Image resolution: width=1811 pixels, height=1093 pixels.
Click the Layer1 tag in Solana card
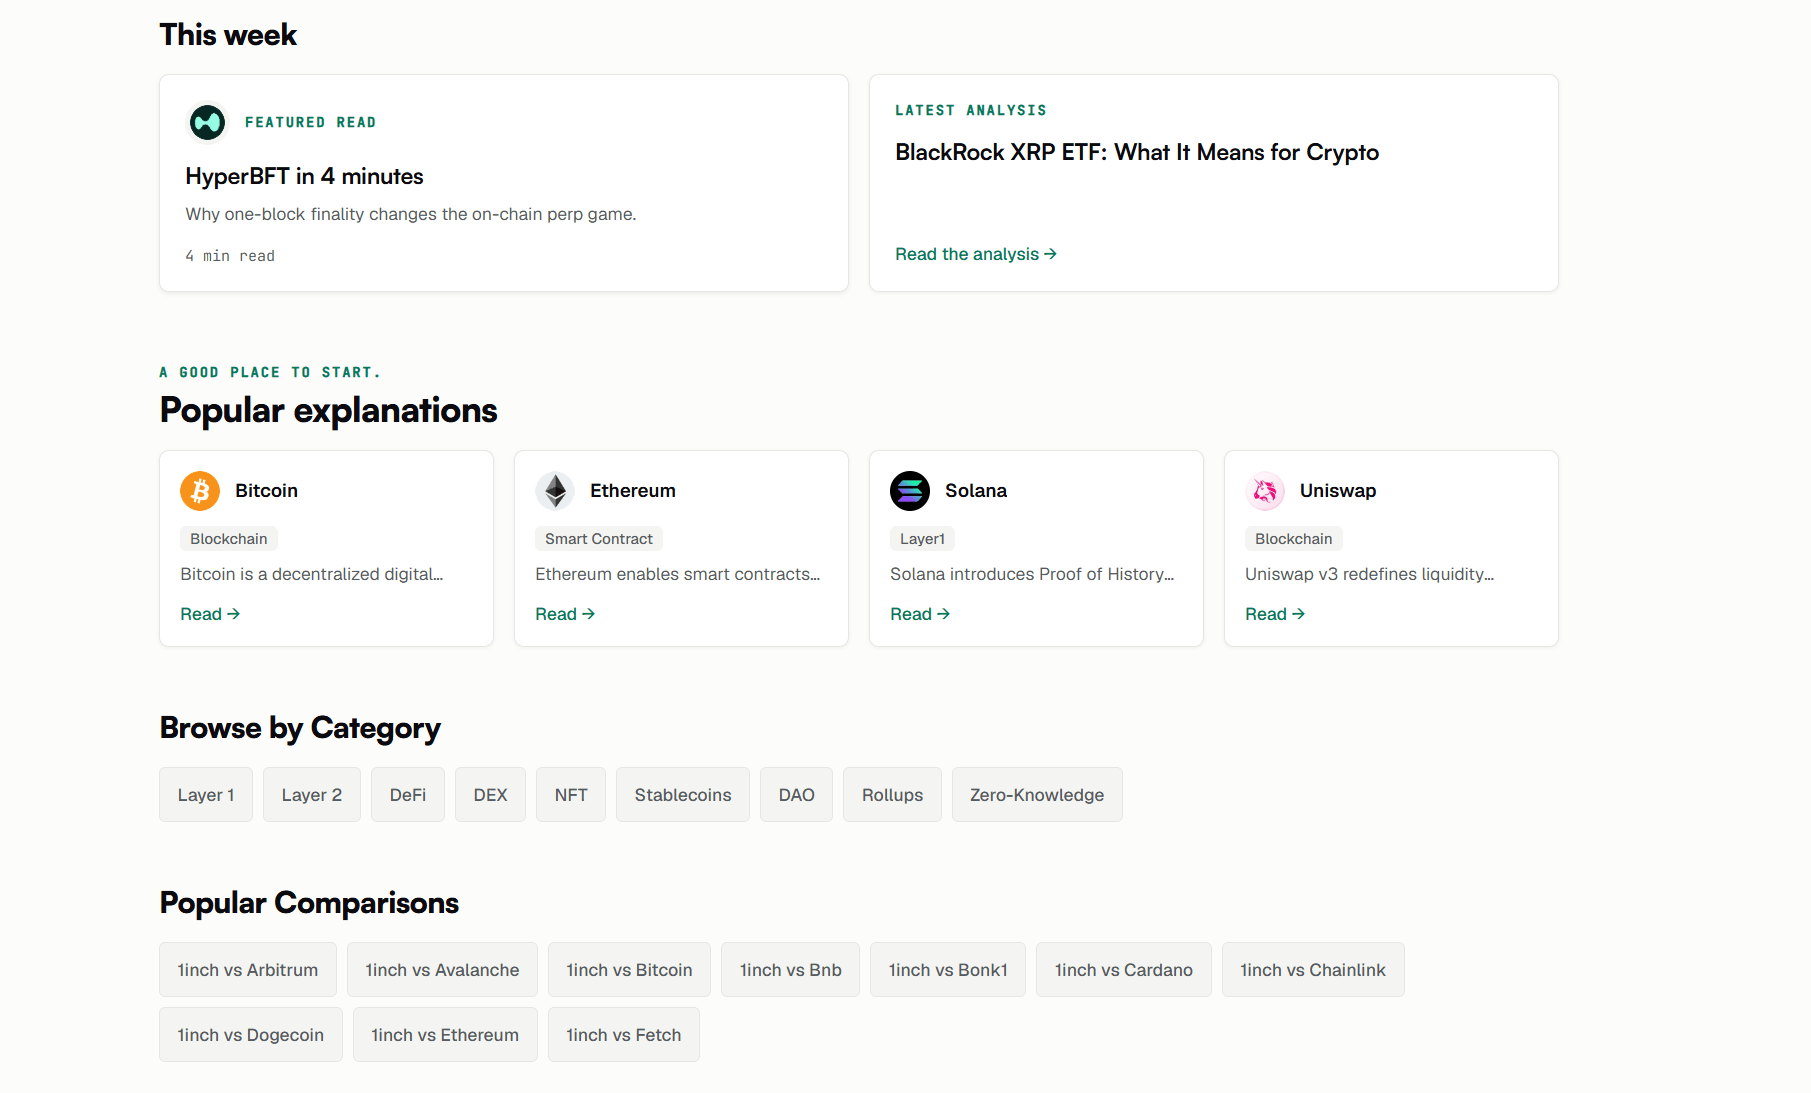click(x=922, y=539)
